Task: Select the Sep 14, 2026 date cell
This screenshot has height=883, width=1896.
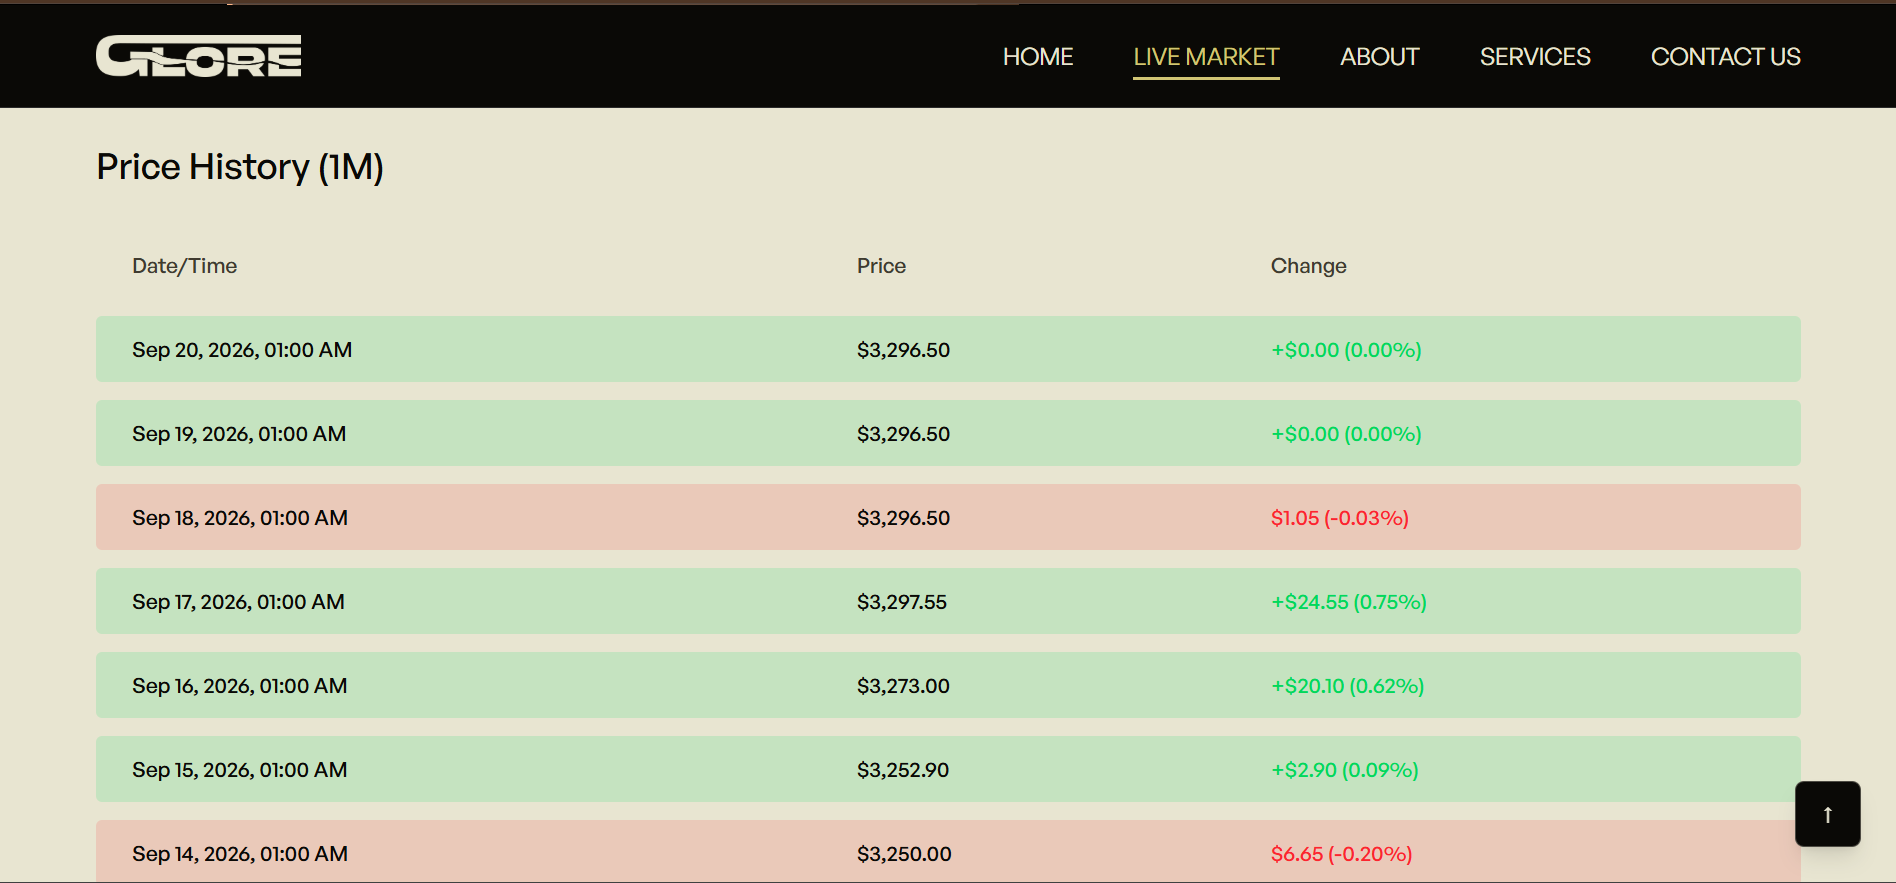Action: point(240,854)
